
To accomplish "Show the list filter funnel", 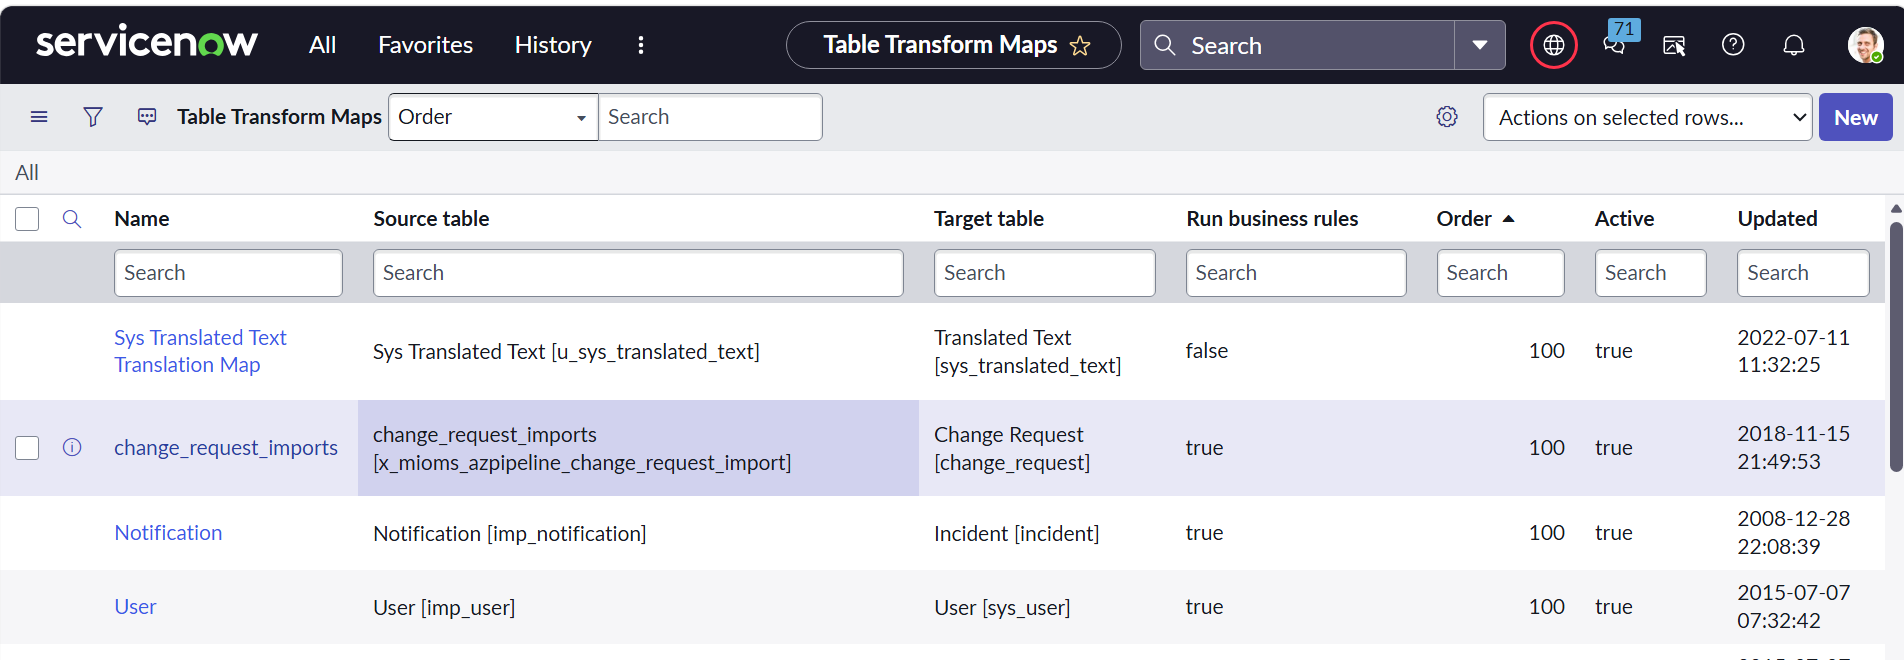I will [93, 117].
